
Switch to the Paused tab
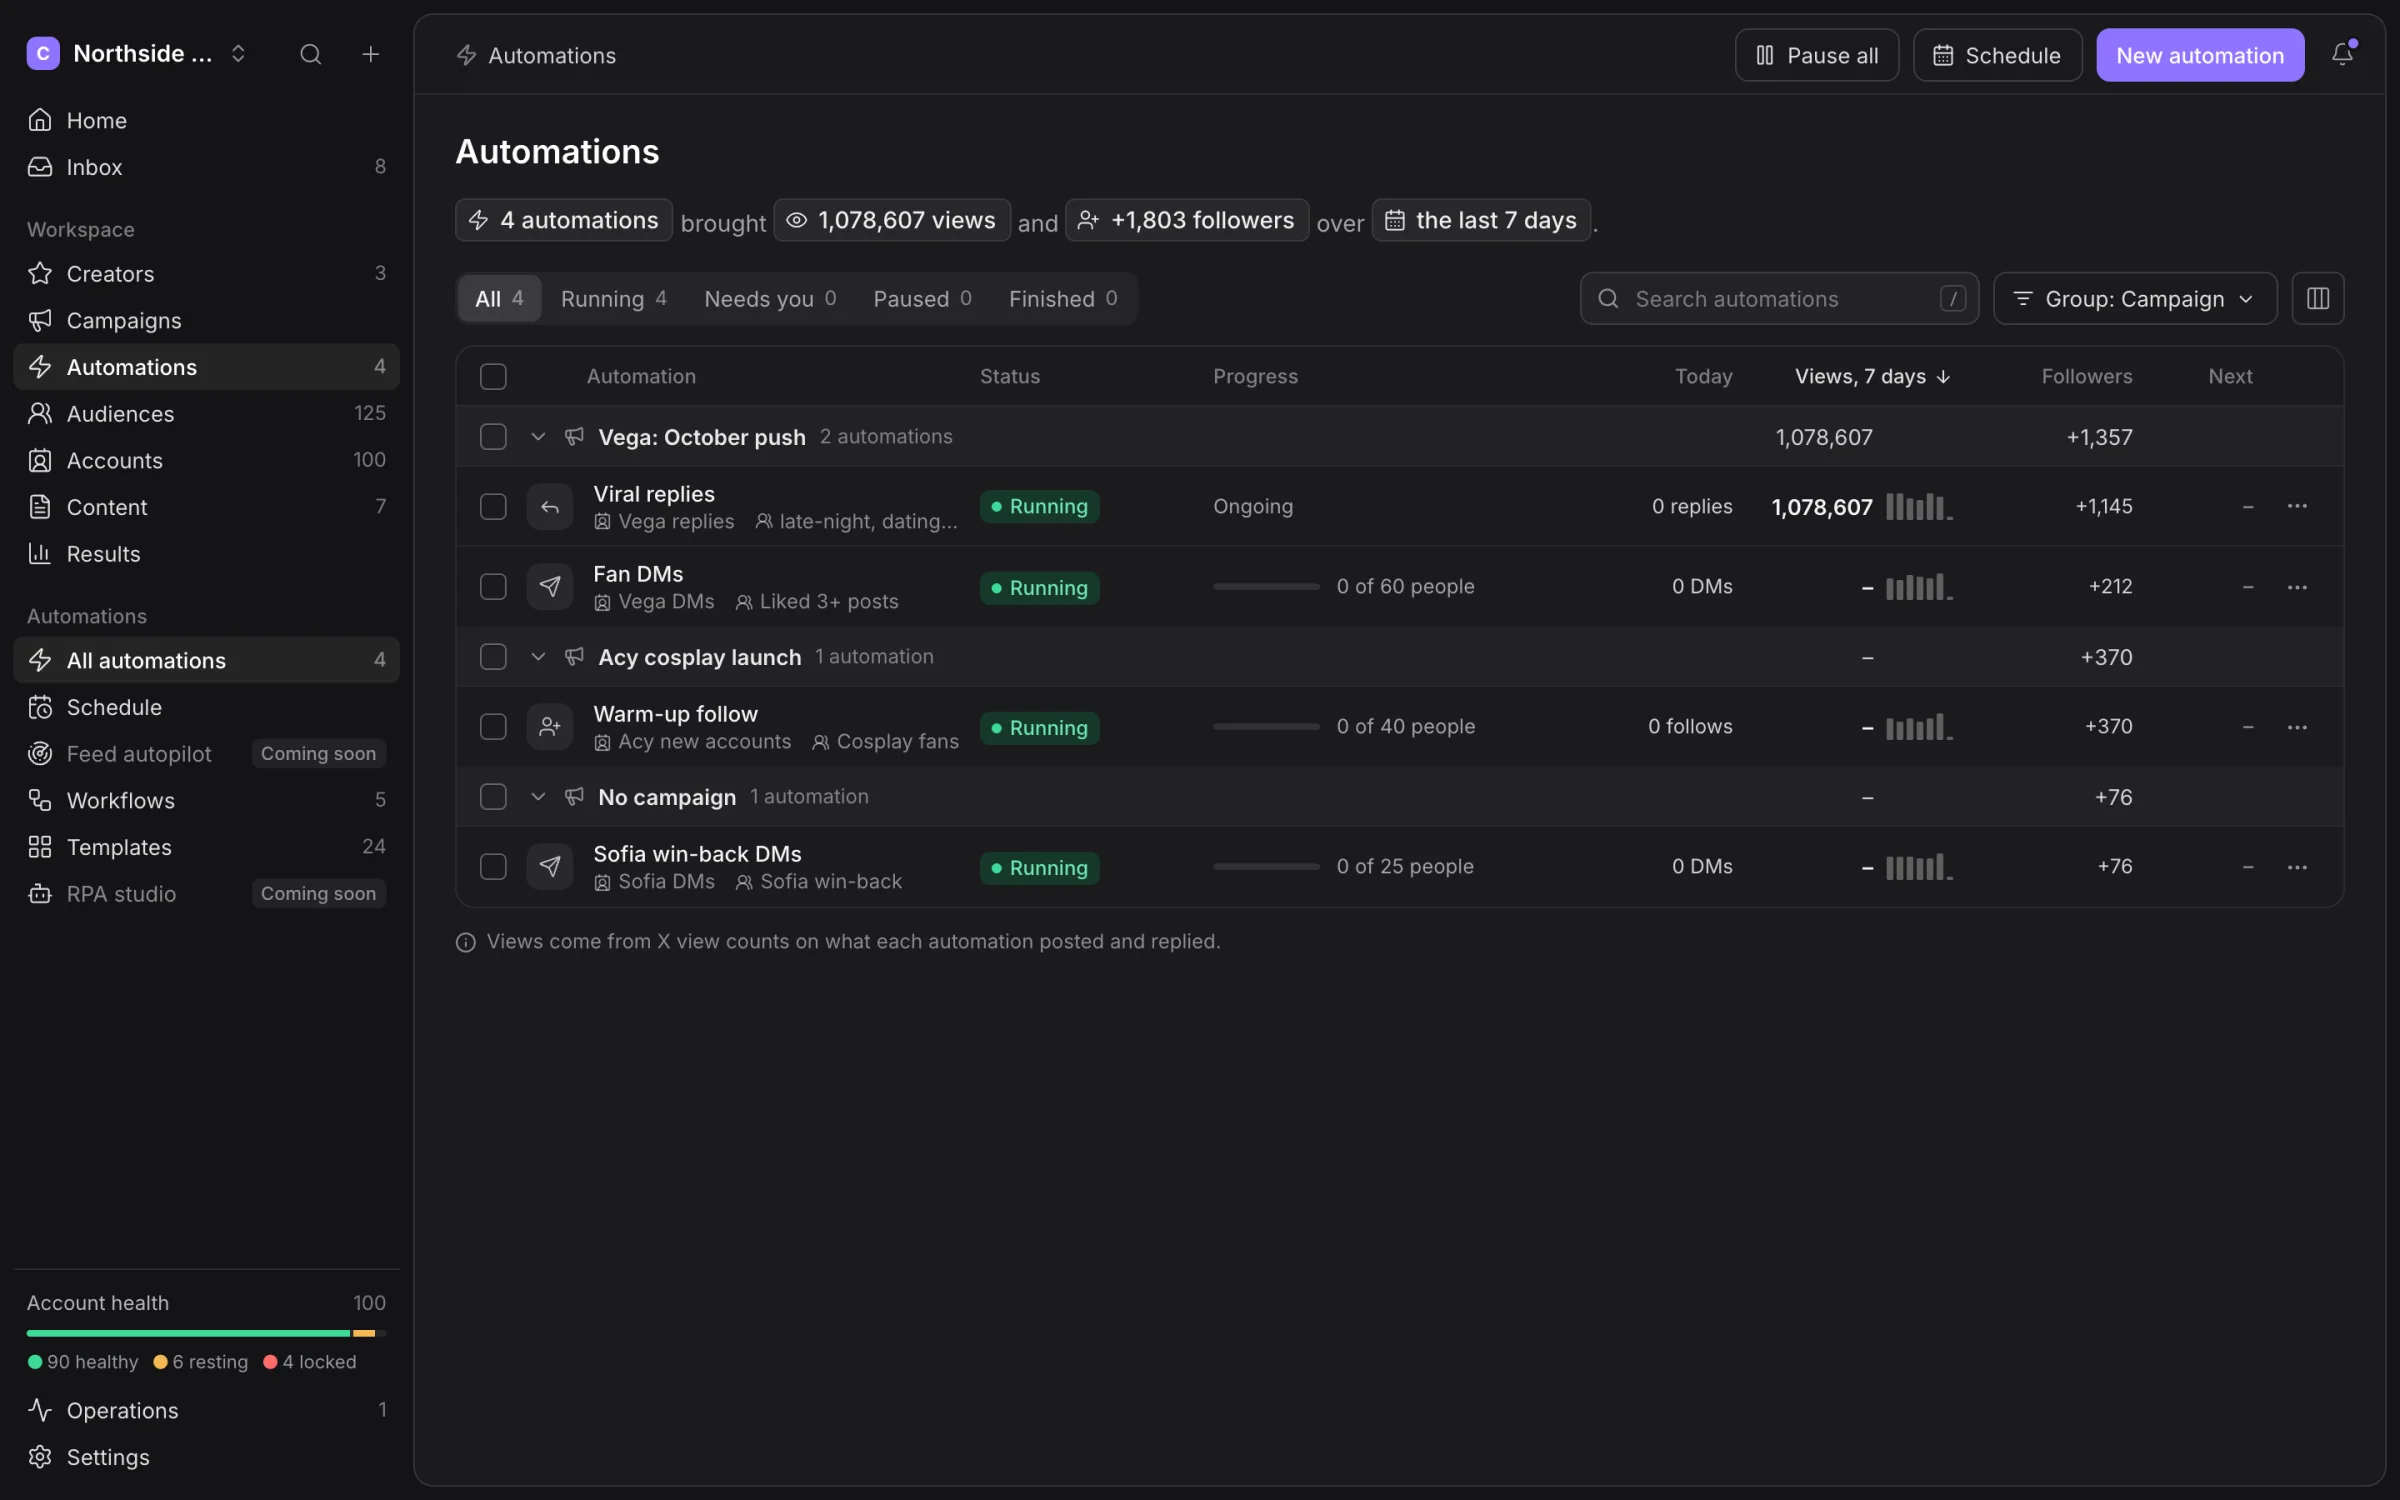(922, 298)
